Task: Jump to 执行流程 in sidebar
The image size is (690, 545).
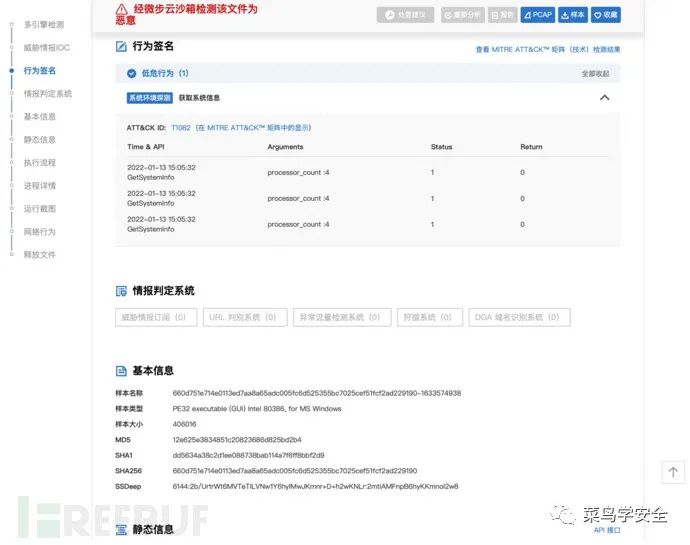Action: (40, 162)
